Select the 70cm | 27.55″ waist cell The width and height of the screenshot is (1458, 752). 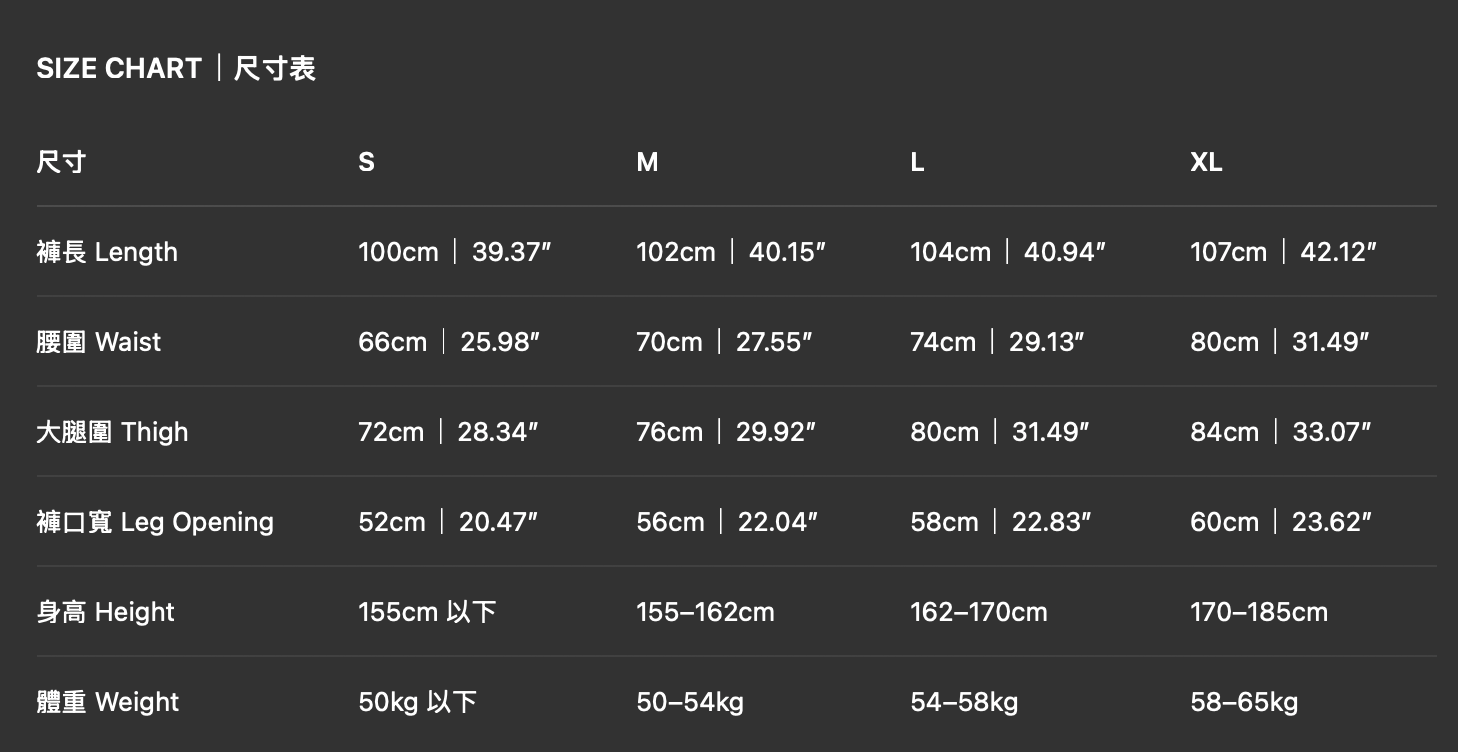pos(724,342)
